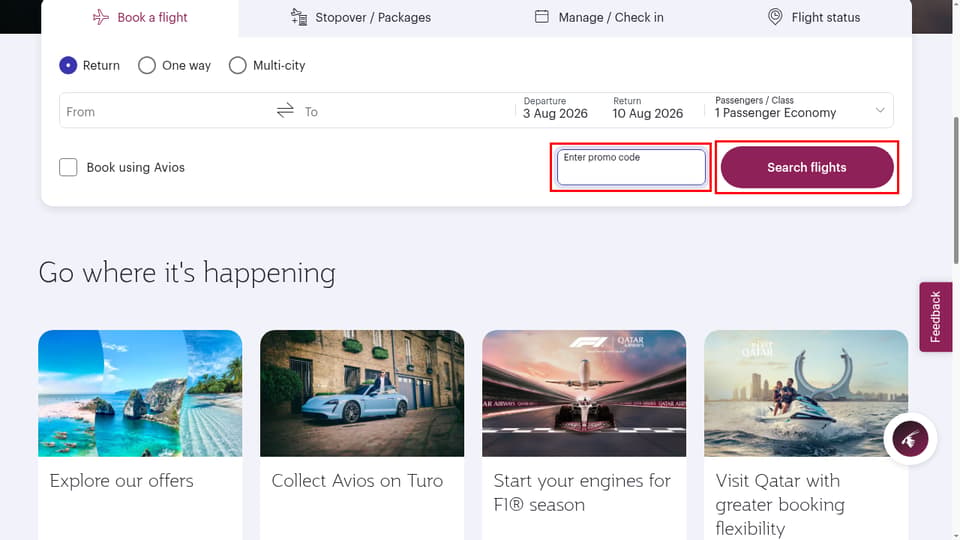The image size is (960, 540).
Task: Open the Explore our offers beach image
Action: coord(140,393)
